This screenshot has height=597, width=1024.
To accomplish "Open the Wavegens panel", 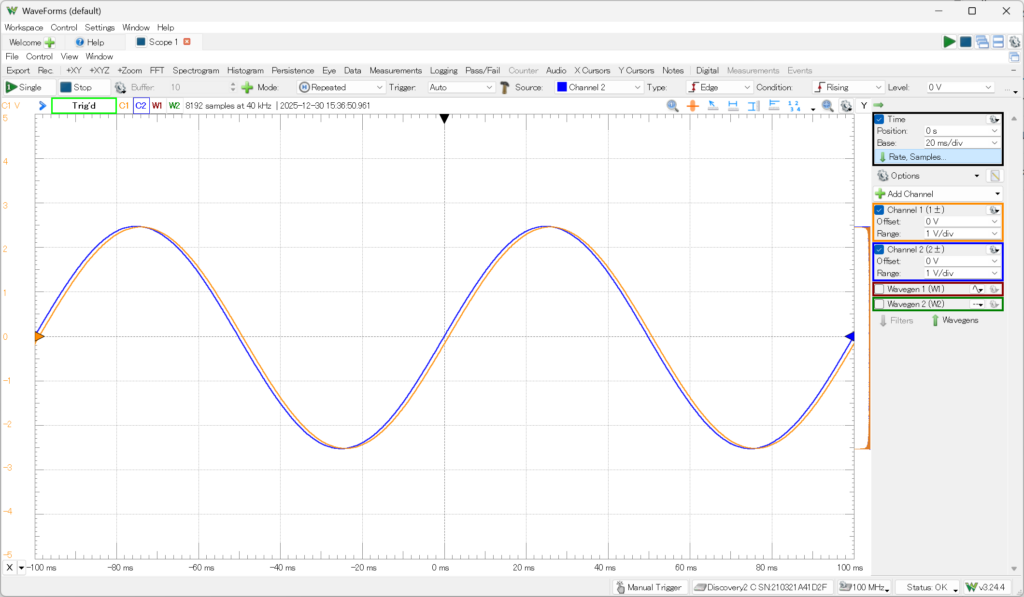I will pyautogui.click(x=954, y=320).
